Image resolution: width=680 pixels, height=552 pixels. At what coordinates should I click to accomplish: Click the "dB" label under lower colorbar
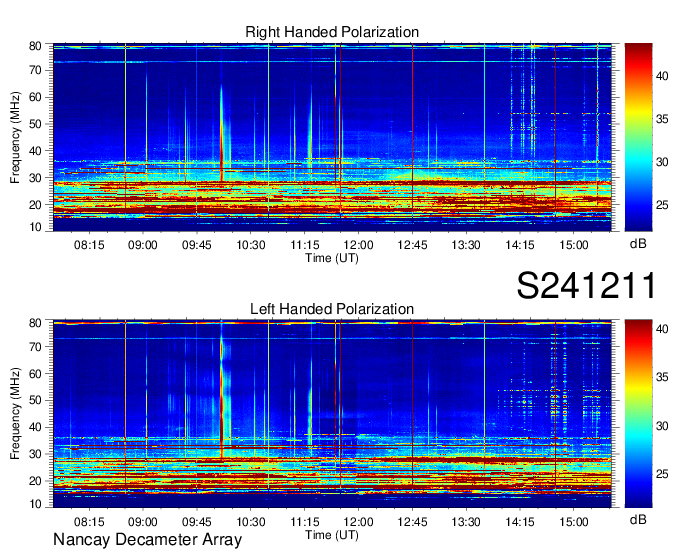pyautogui.click(x=638, y=520)
